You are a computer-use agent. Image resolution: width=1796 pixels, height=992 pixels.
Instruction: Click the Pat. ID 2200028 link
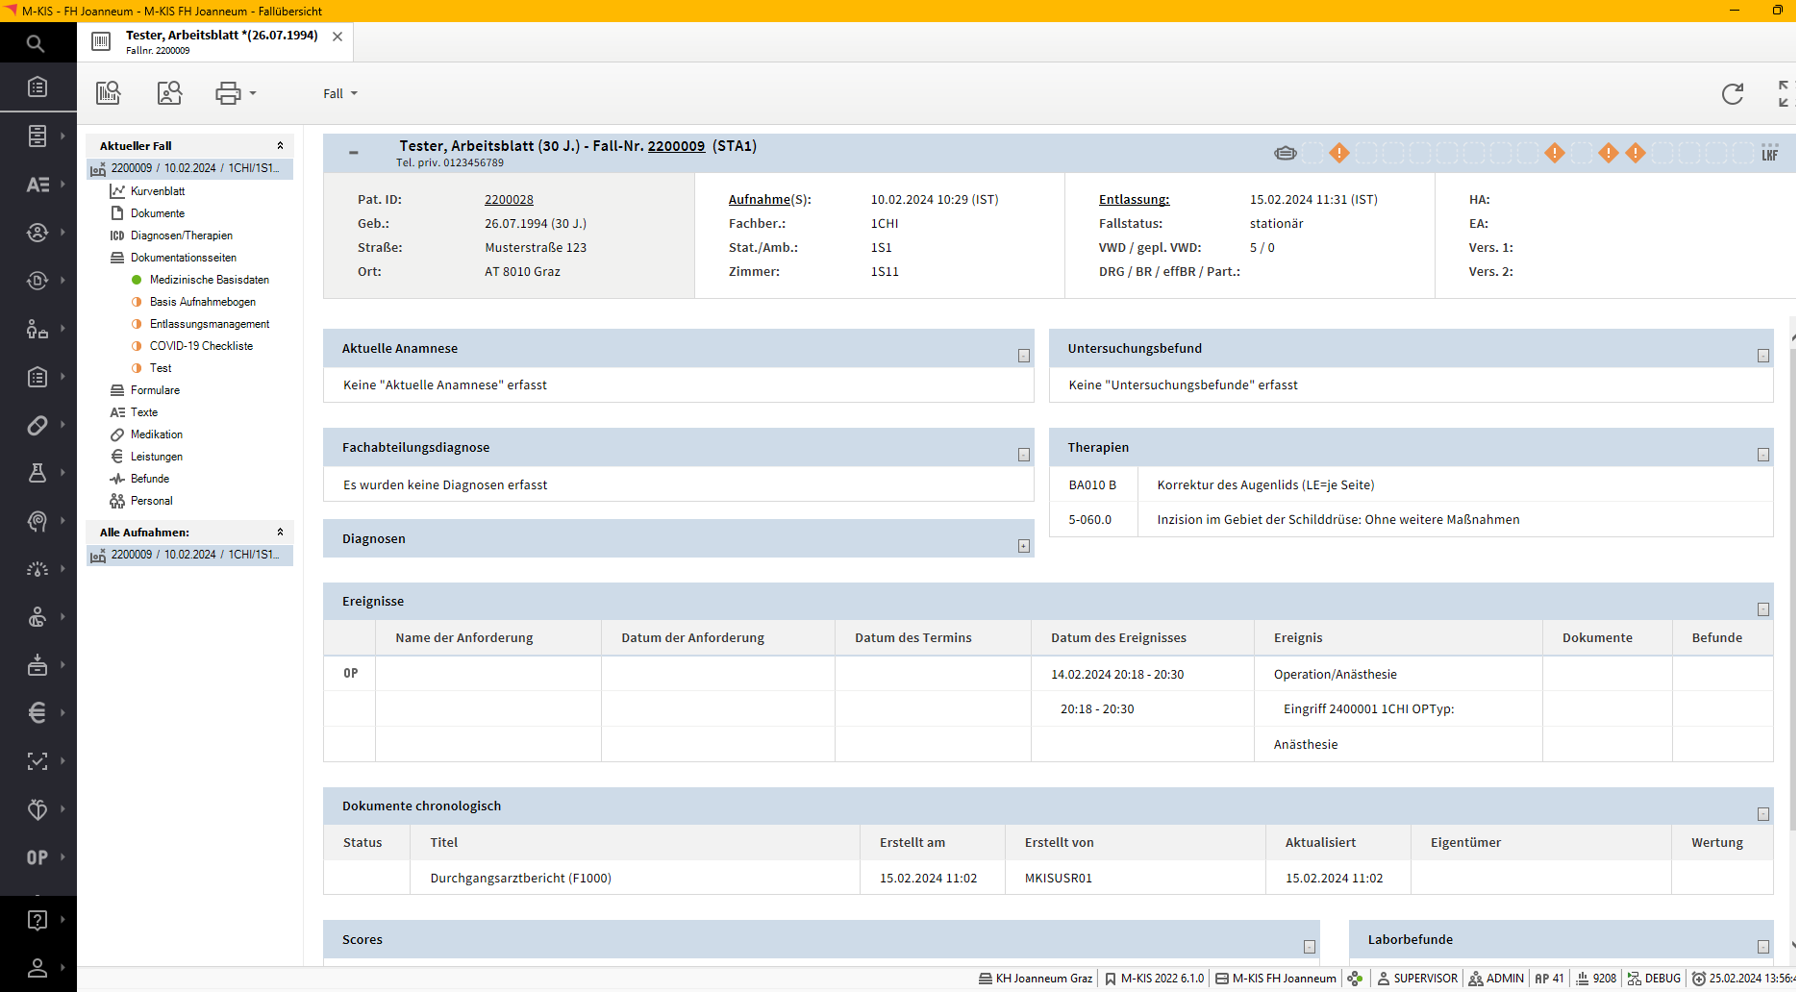509,199
